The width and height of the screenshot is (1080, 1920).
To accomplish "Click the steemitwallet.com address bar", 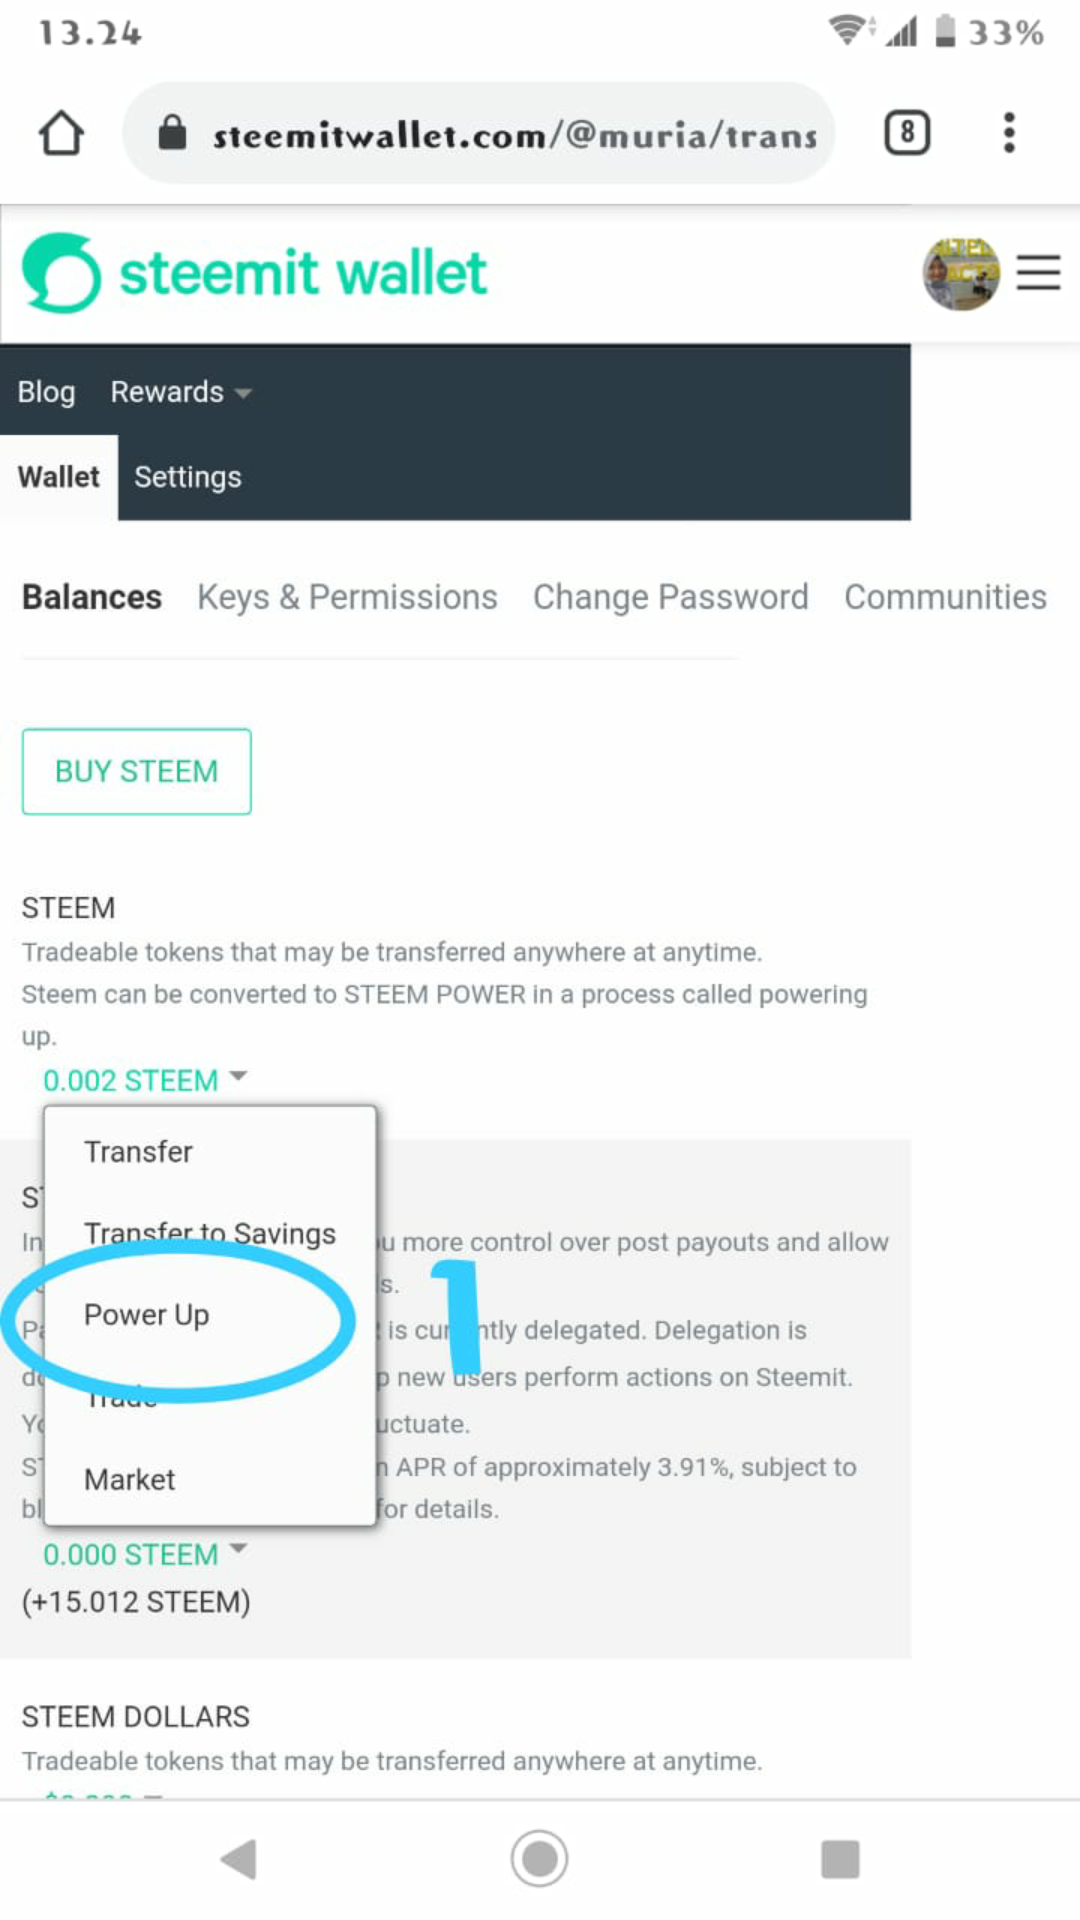I will click(x=479, y=133).
